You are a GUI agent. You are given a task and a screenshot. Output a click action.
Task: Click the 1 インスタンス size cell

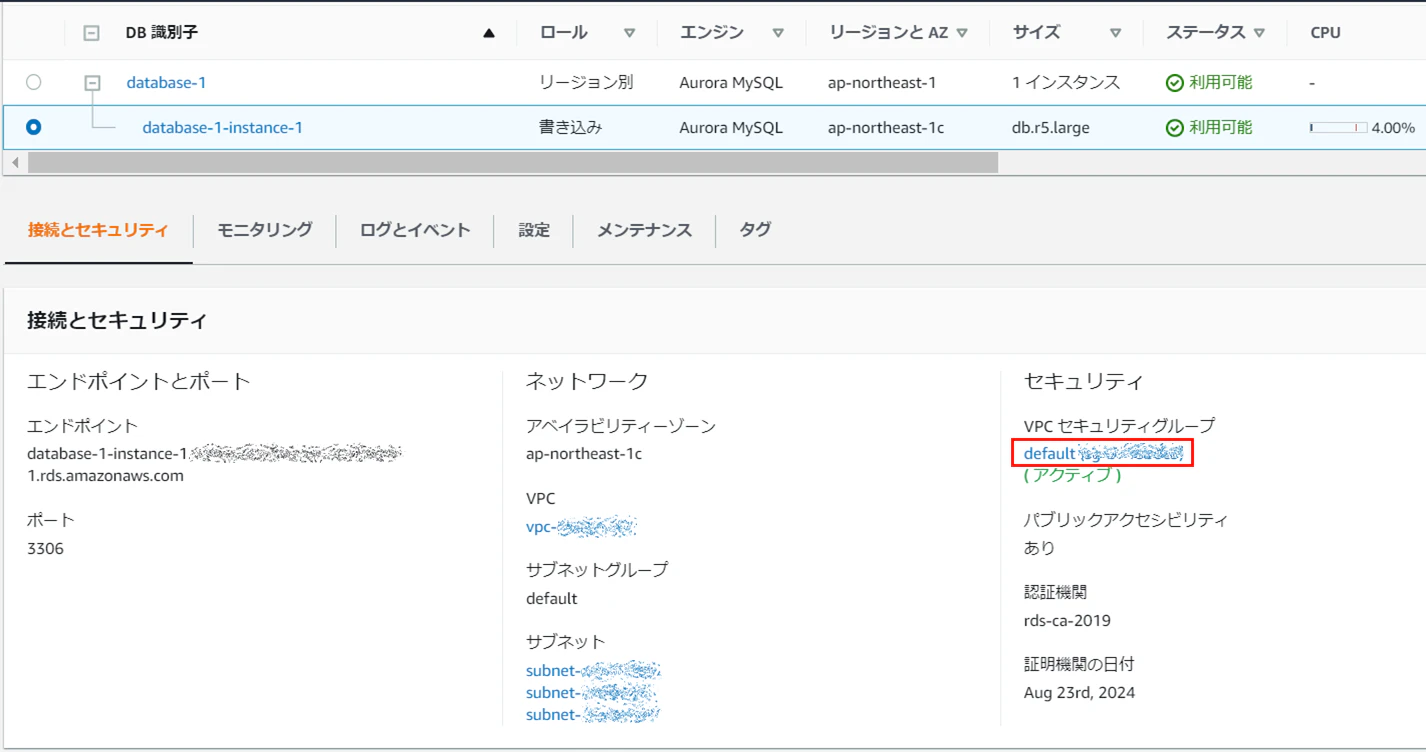(x=1066, y=82)
